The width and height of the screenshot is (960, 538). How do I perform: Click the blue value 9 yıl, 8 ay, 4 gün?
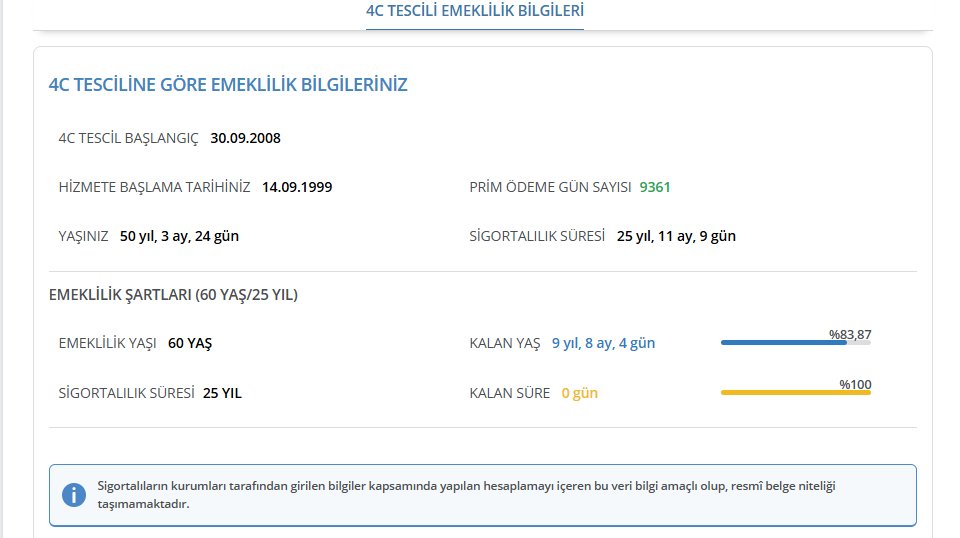pos(604,343)
